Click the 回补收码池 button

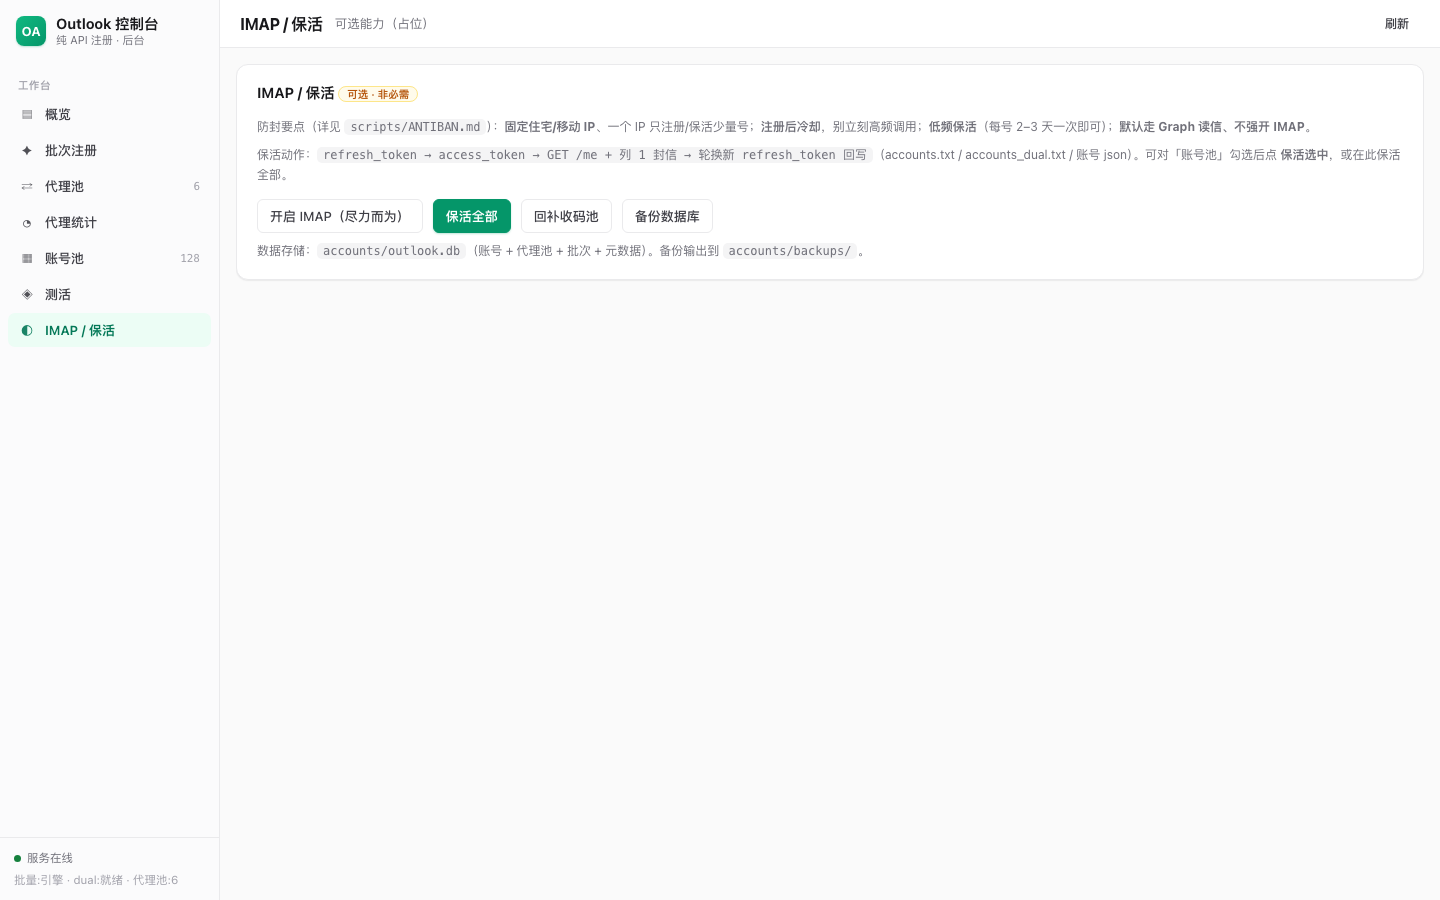coord(566,216)
